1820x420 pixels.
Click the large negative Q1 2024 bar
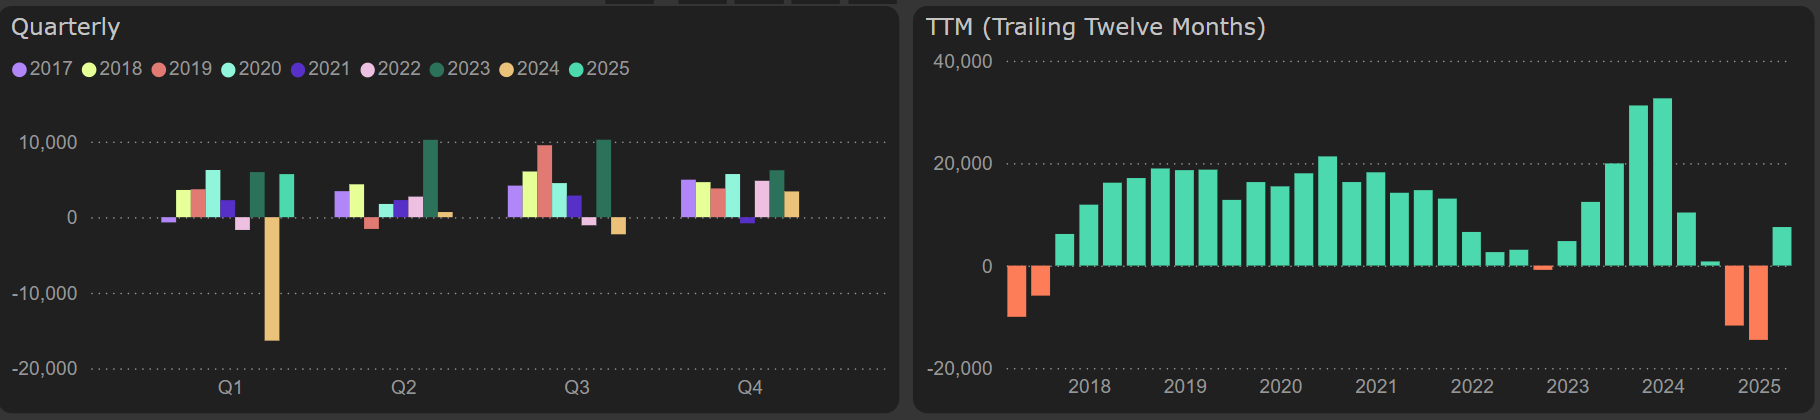point(272,278)
